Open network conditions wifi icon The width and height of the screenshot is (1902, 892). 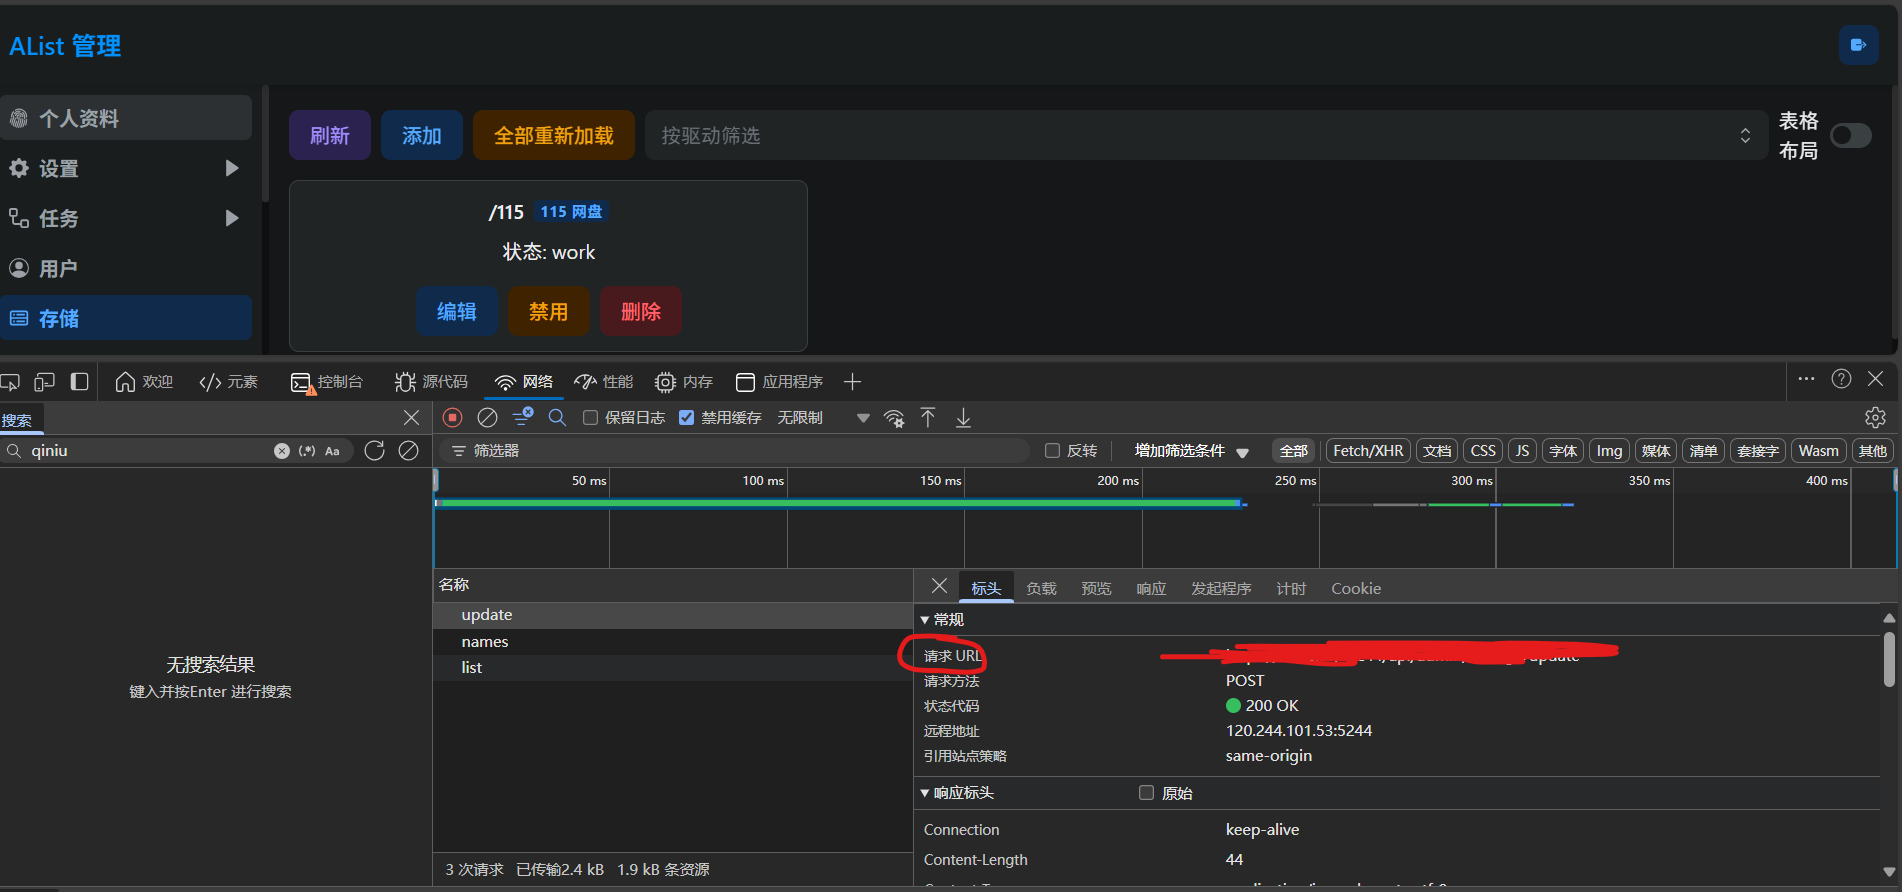click(x=895, y=418)
